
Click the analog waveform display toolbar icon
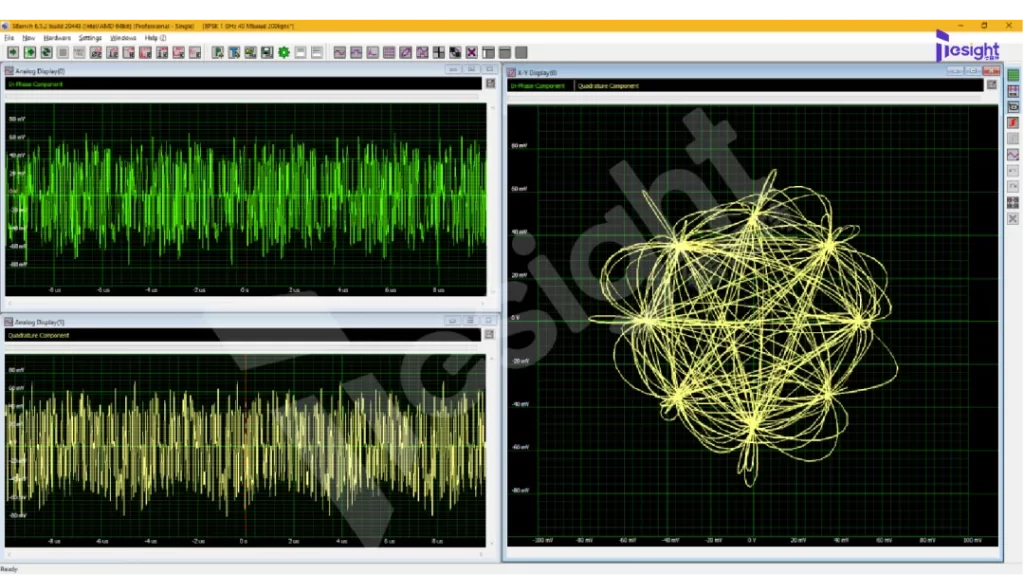coord(340,52)
